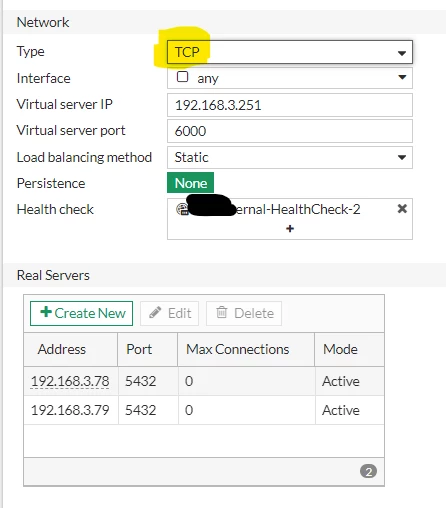
Task: Click the health check globe icon
Action: (182, 209)
